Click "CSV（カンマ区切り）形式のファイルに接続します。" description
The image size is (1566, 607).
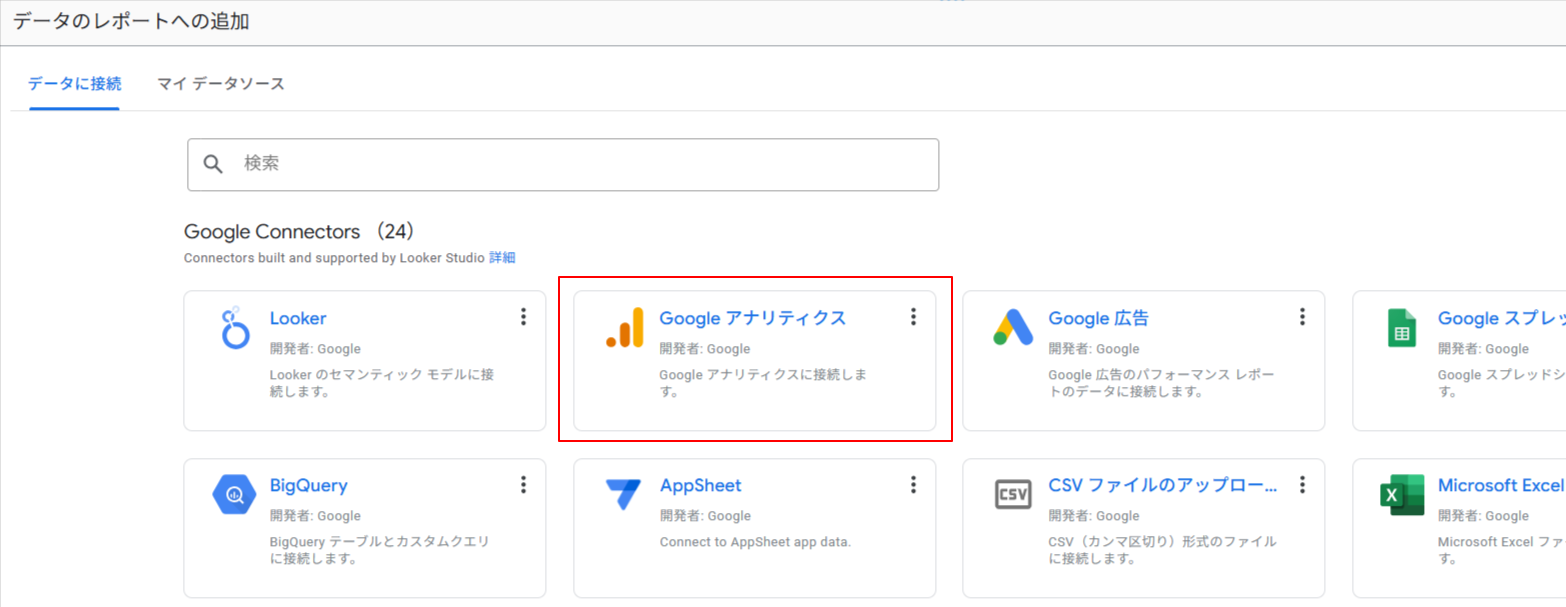point(1162,550)
